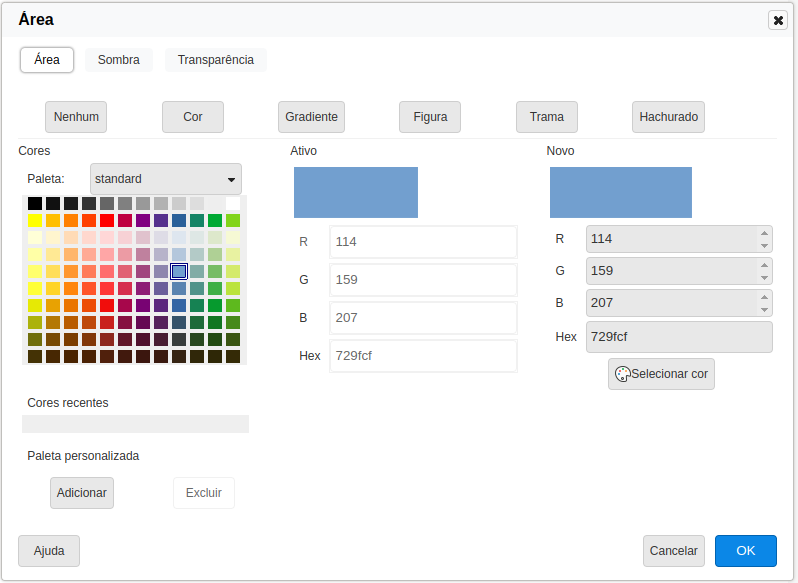
Task: Click the Novo Hex input field
Action: tap(678, 337)
